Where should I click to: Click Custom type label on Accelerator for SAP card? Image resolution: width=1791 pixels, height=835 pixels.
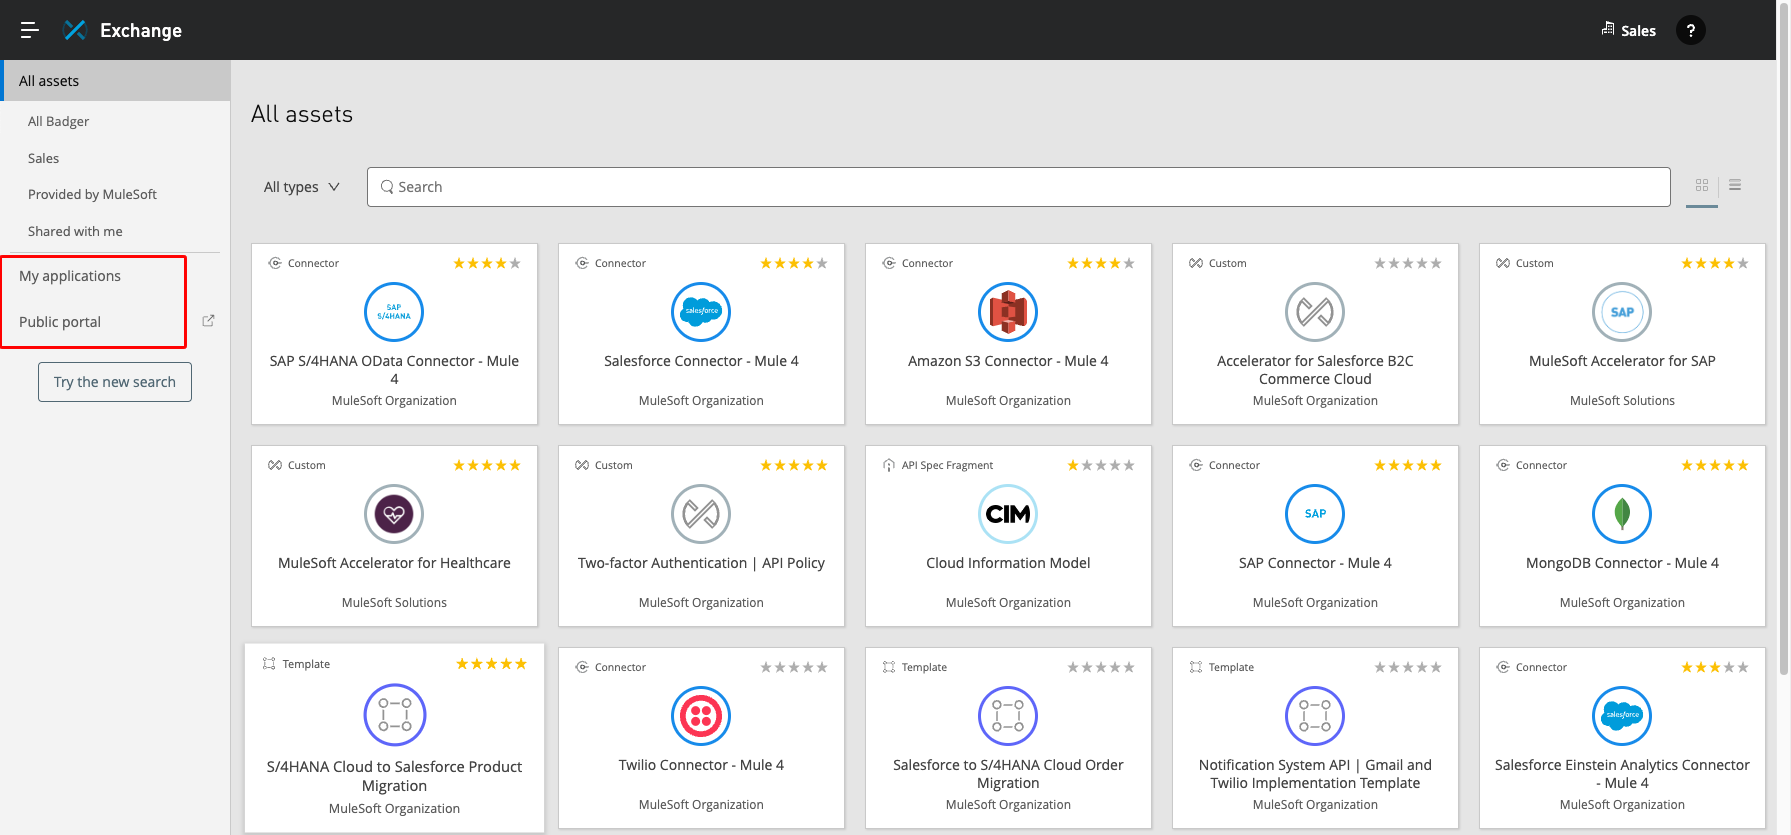click(1534, 264)
